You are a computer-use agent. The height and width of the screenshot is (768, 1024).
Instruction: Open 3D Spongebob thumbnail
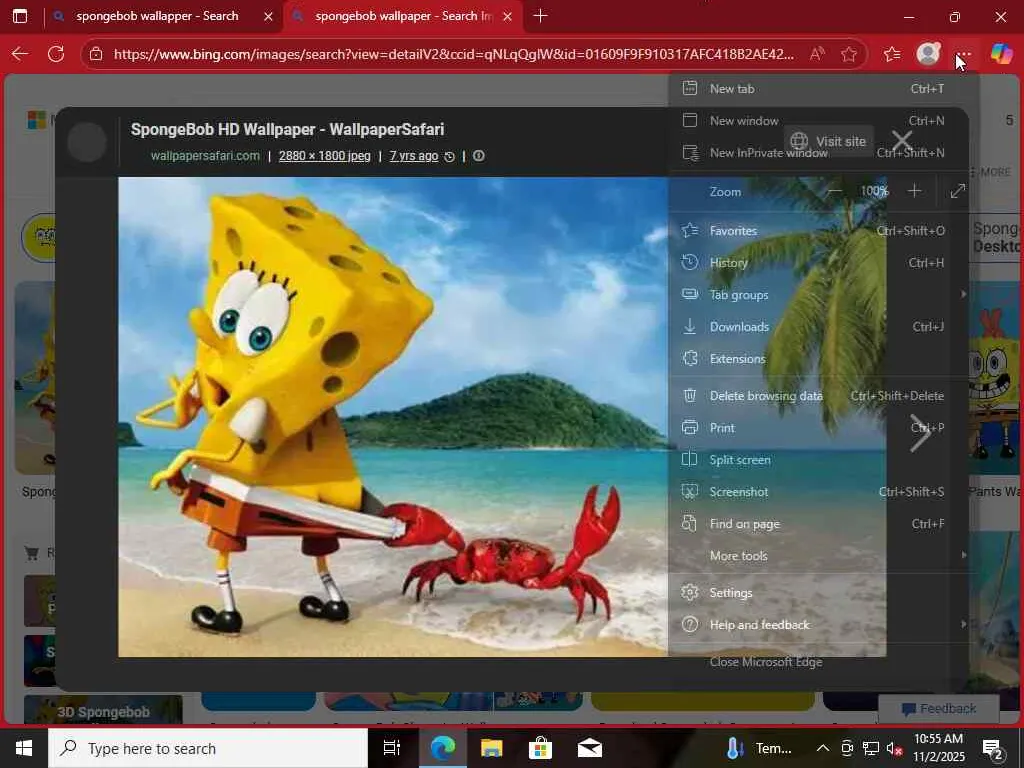(x=103, y=711)
